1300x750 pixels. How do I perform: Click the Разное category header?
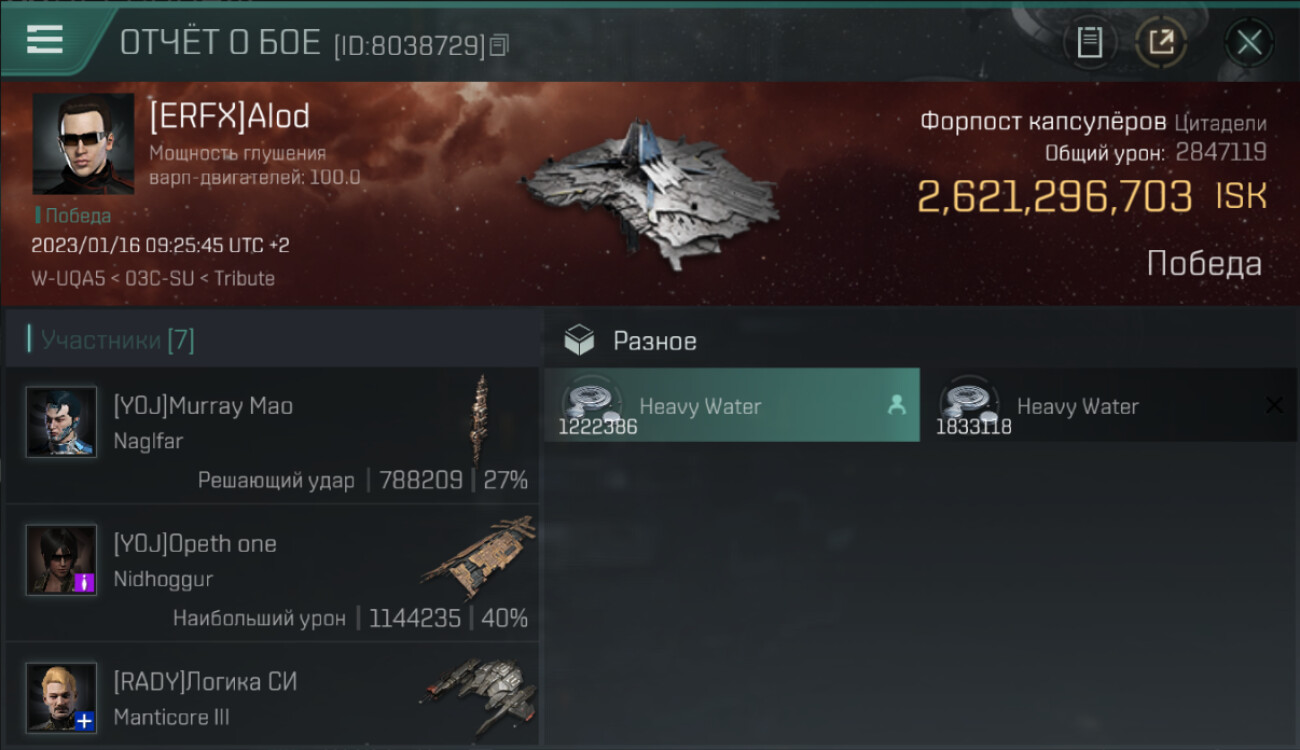pos(655,341)
